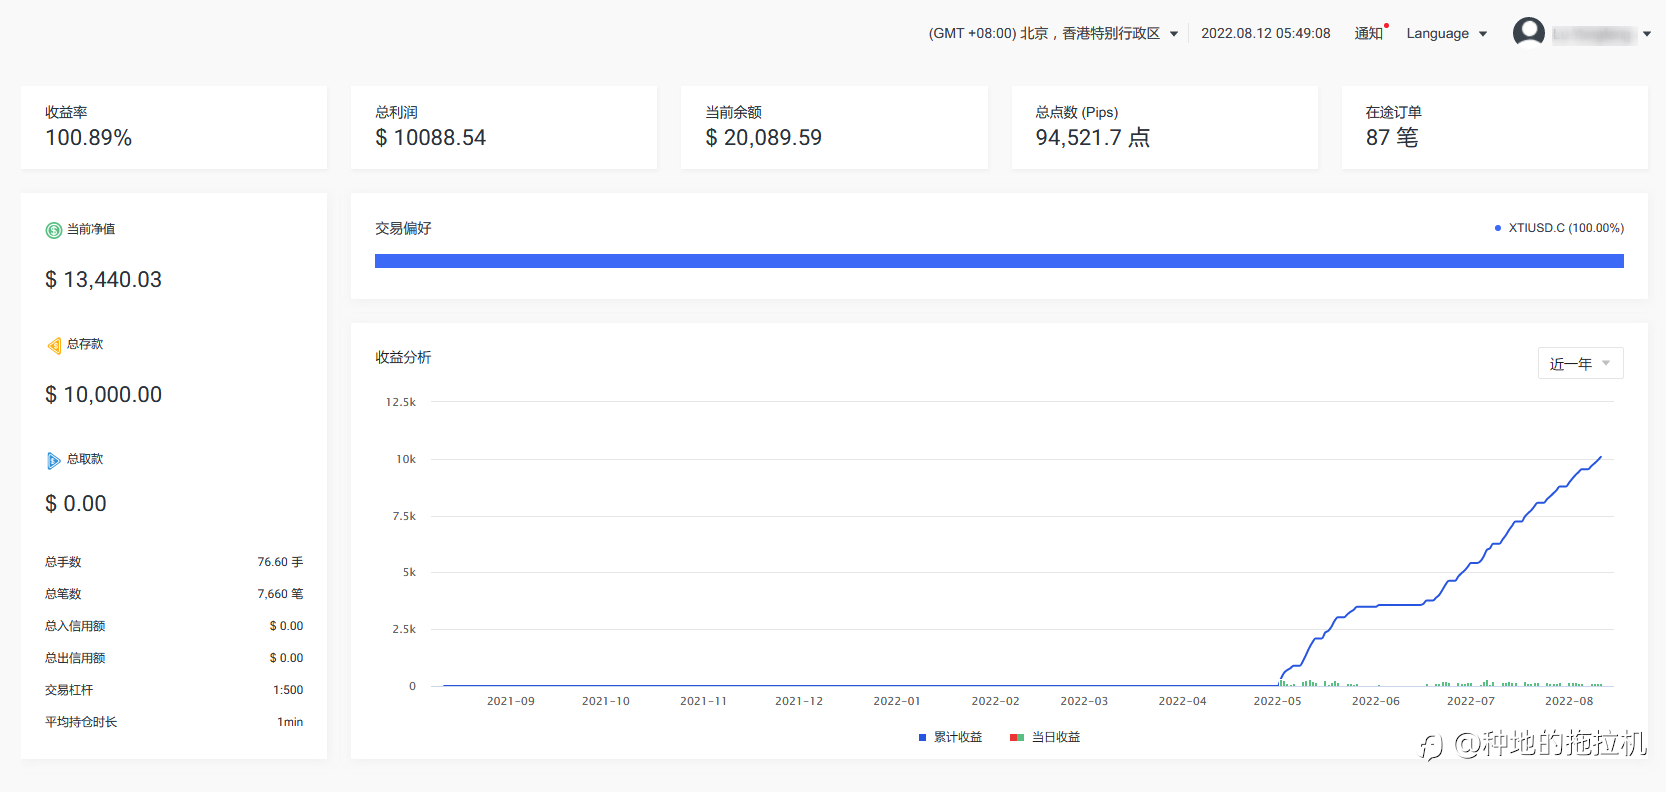Click the green current net value icon
Screen dimensions: 1666x792
click(54, 230)
